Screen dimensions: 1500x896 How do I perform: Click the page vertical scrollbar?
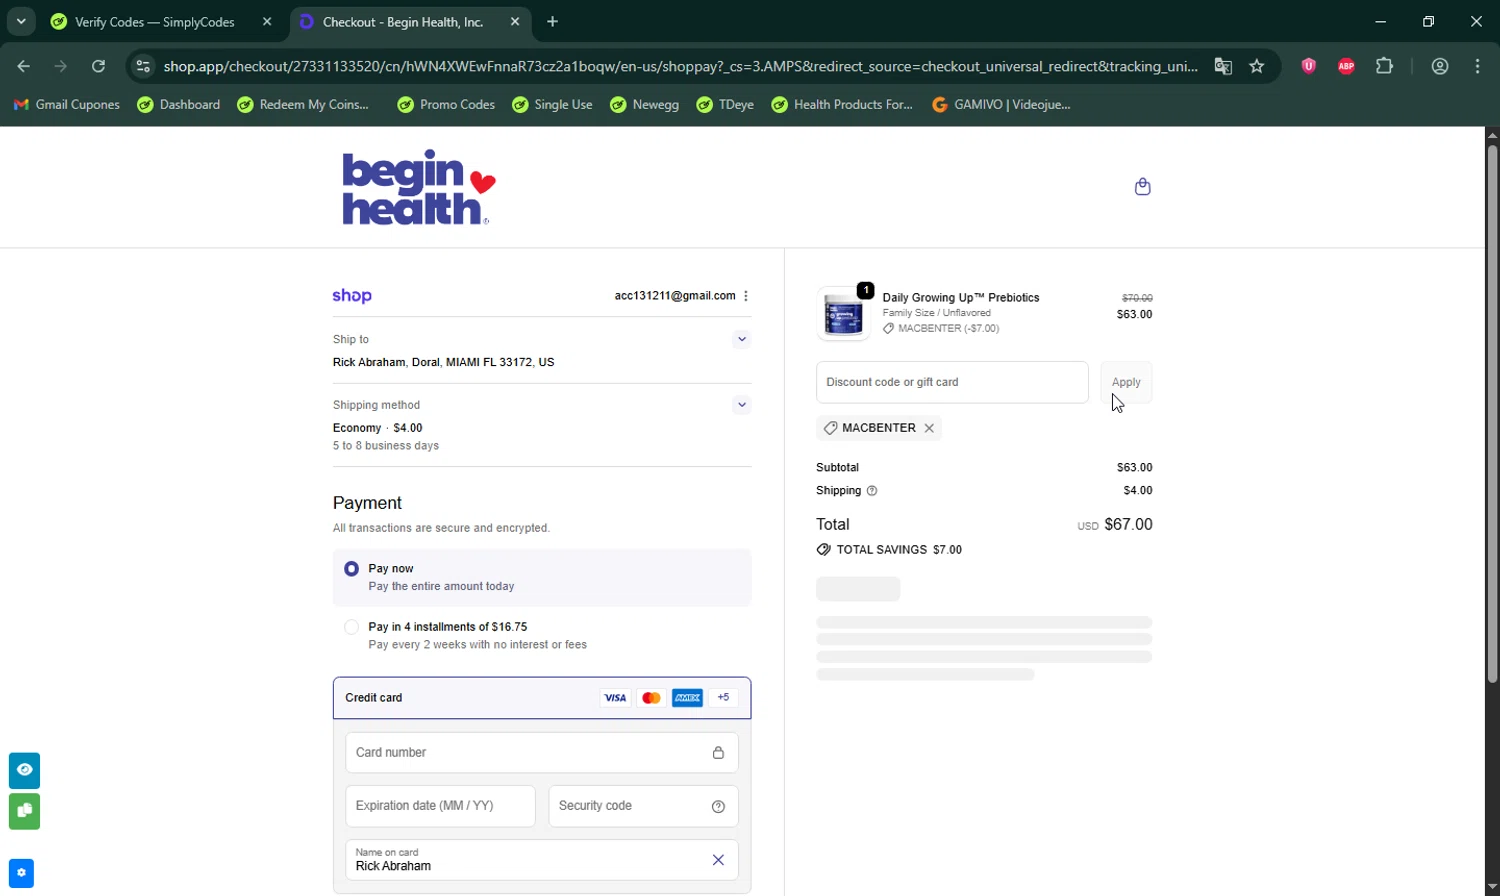point(1492,415)
